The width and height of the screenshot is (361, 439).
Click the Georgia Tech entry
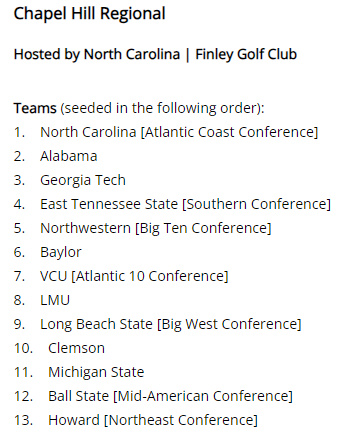coord(83,180)
